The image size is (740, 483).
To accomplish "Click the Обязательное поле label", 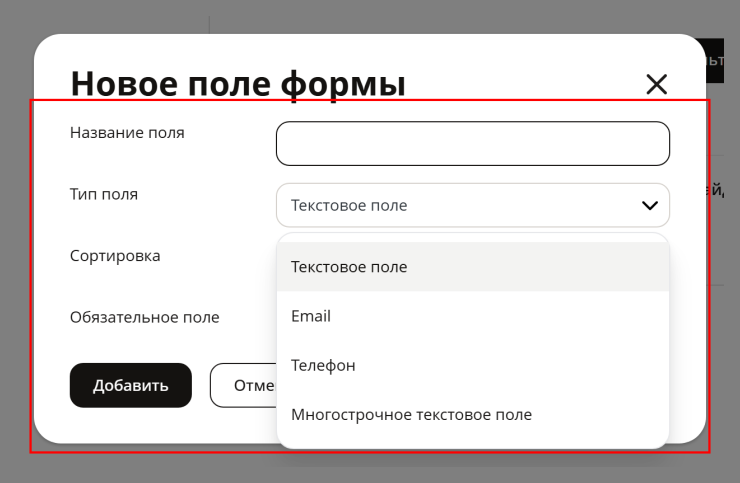I will pyautogui.click(x=144, y=317).
